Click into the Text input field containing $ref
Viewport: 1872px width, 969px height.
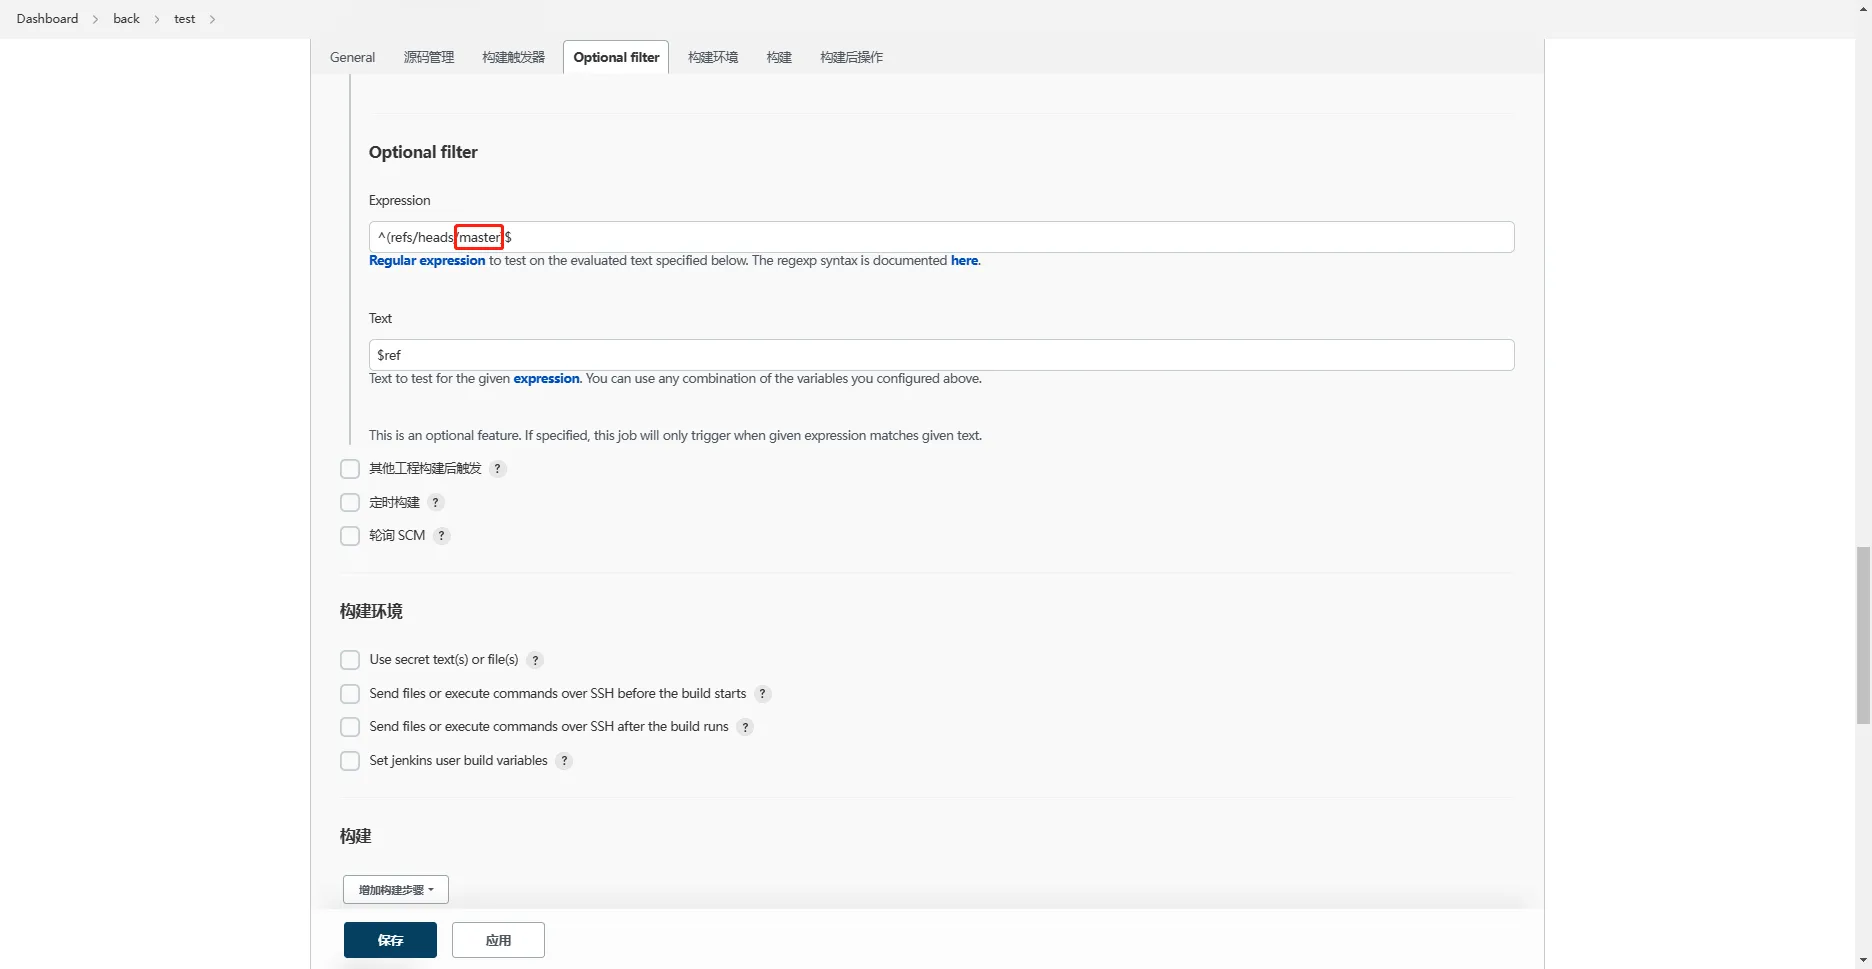[940, 355]
